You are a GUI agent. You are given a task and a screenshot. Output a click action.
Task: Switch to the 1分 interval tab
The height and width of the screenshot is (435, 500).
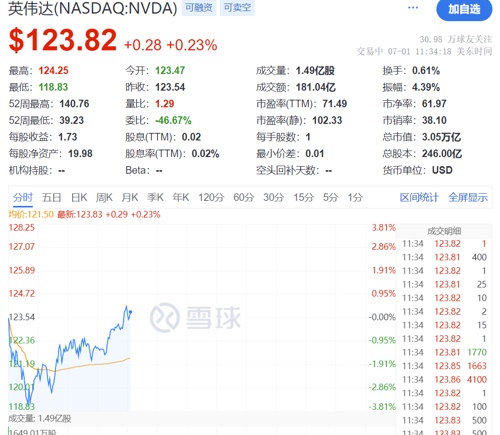[x=355, y=197]
